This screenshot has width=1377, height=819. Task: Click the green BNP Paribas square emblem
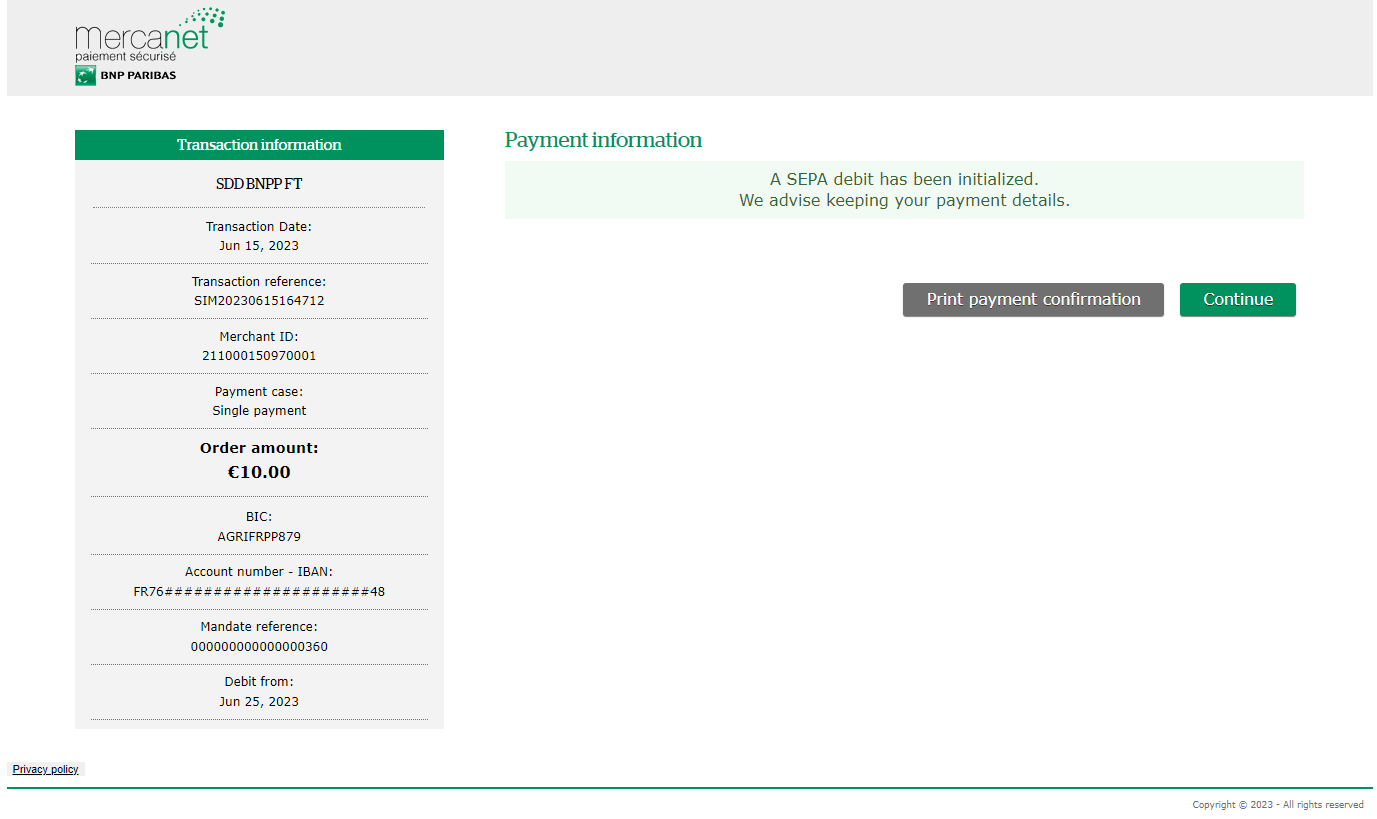pos(85,76)
